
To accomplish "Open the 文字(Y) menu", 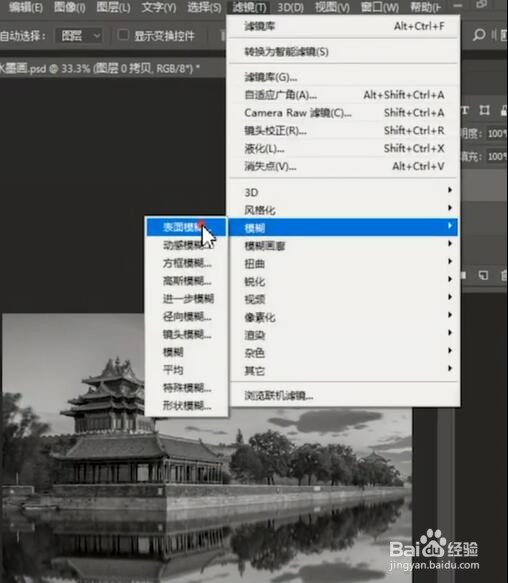I will pos(159,7).
